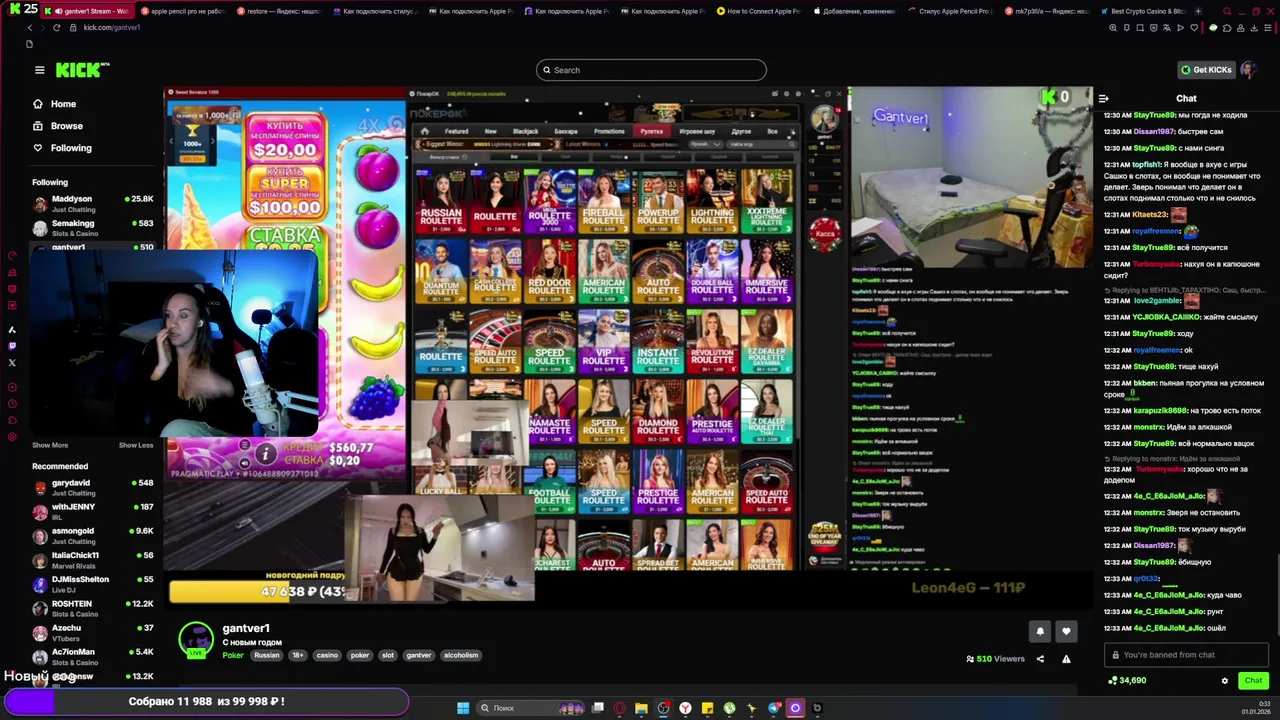Image resolution: width=1280 pixels, height=720 pixels.
Task: Open recommended channel Ac7ionMan
Action: (x=92, y=656)
